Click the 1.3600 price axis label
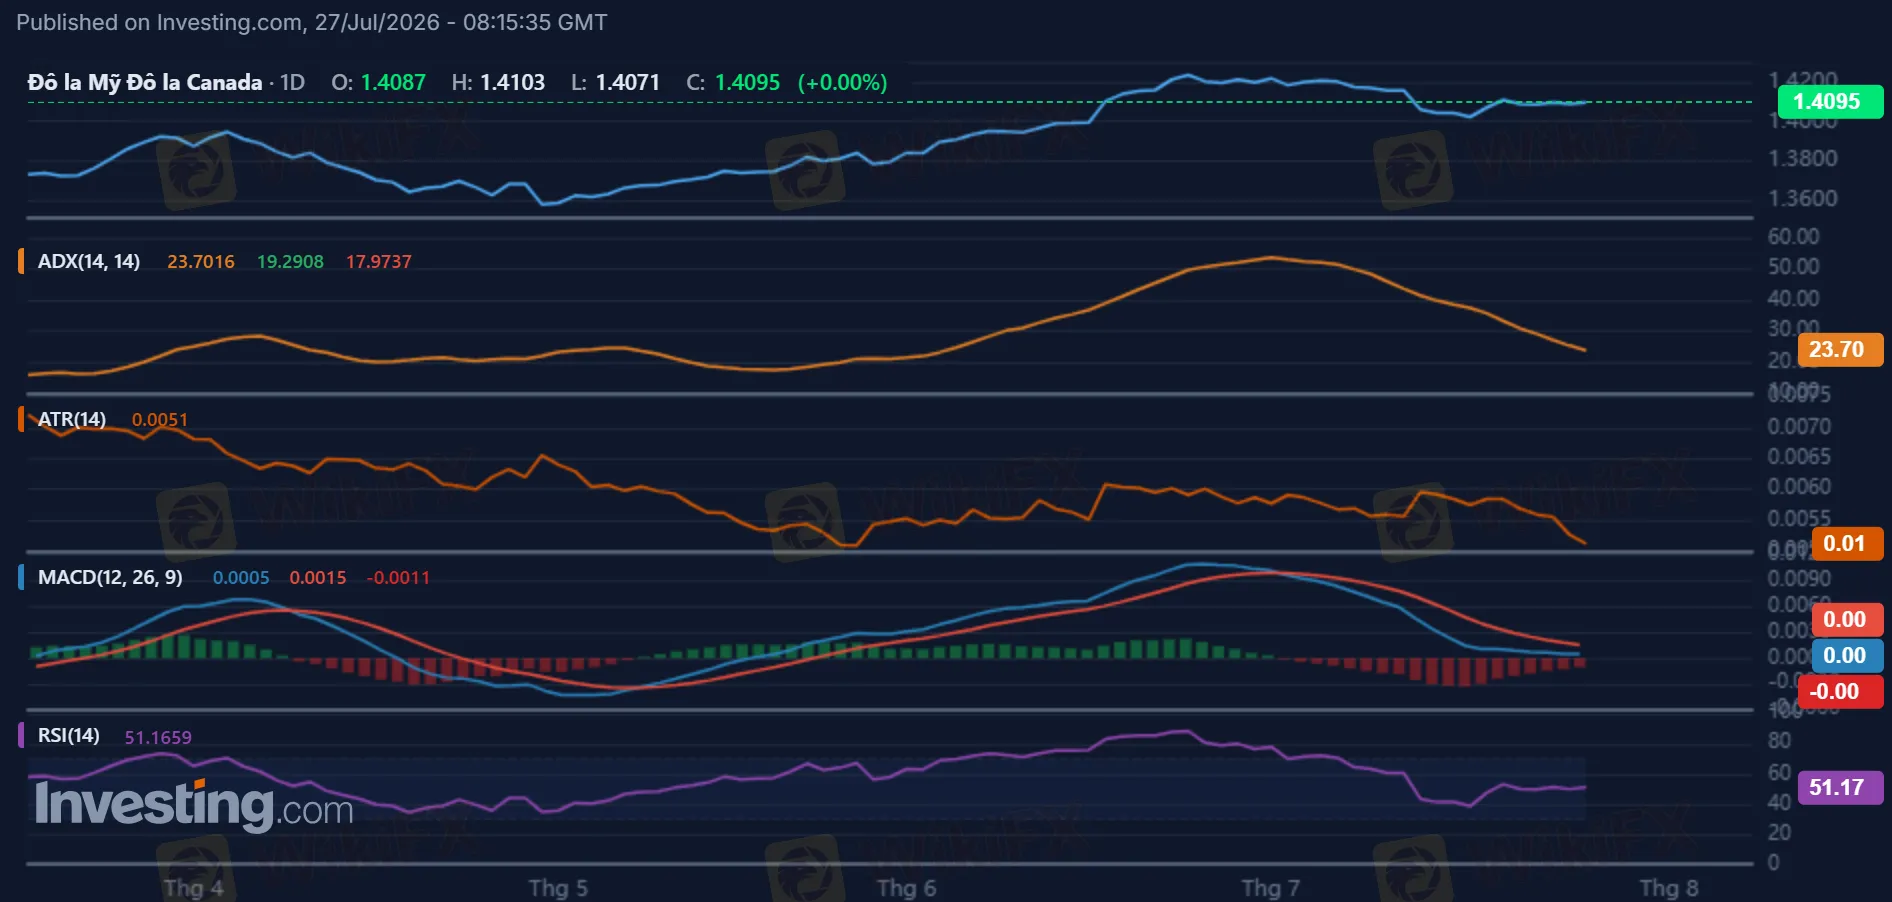The image size is (1892, 902). (x=1803, y=198)
